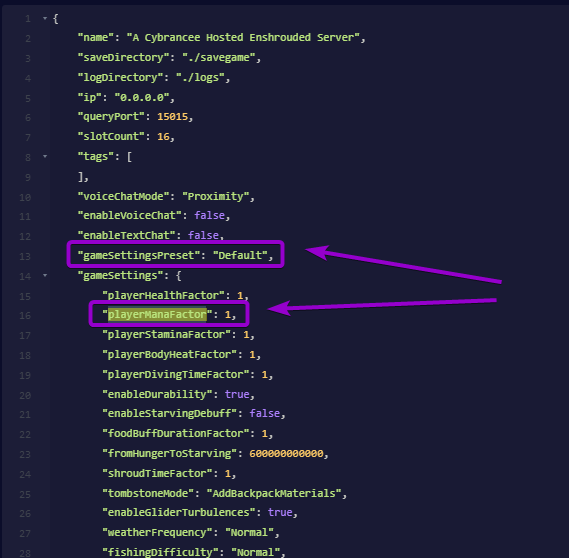Click the "gameSettingsPreset" key
Image resolution: width=569 pixels, height=558 pixels.
point(139,255)
